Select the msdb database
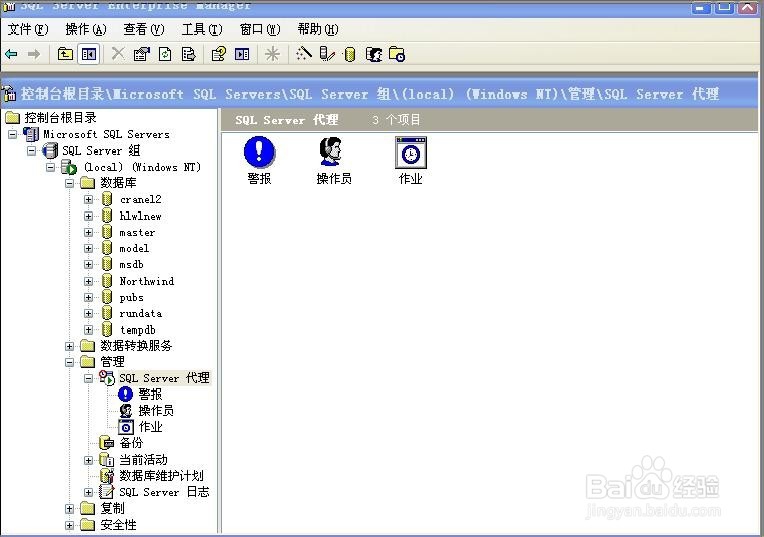The width and height of the screenshot is (764, 537). tap(132, 265)
